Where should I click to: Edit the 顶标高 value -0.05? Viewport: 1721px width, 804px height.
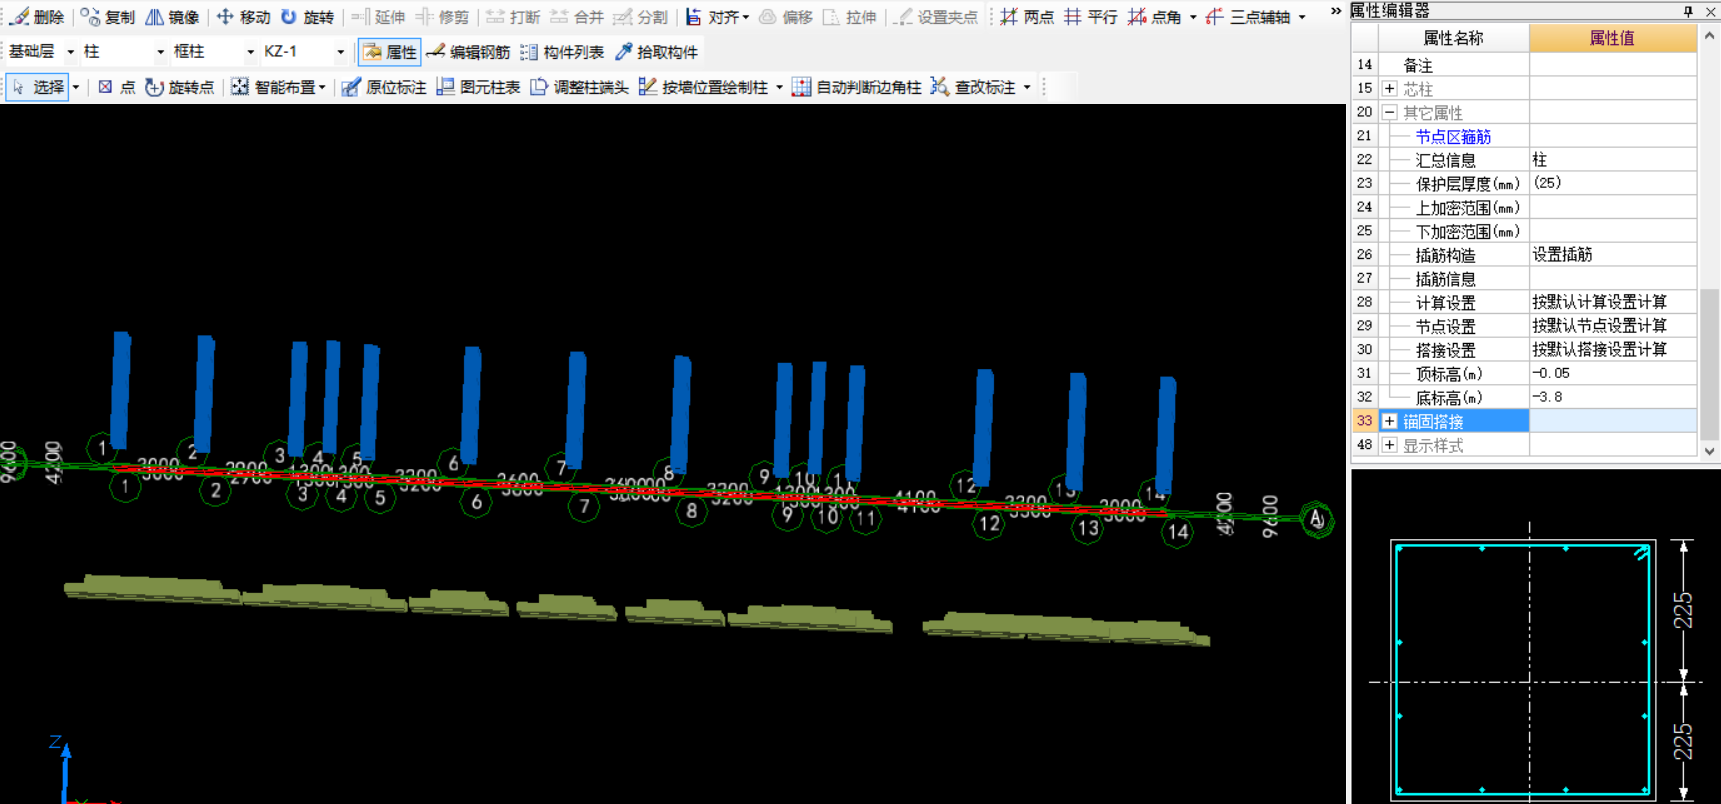(1612, 373)
